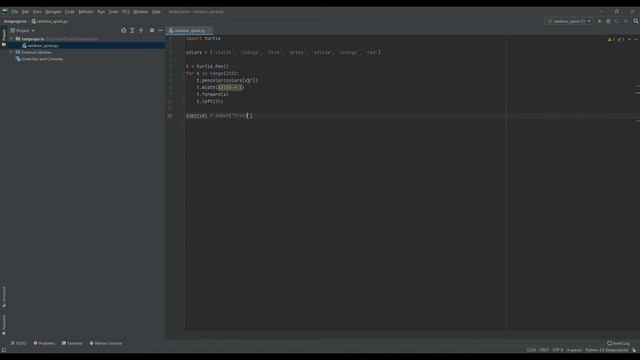Click line:column position in status bar
The image size is (640, 360).
(x=531, y=350)
